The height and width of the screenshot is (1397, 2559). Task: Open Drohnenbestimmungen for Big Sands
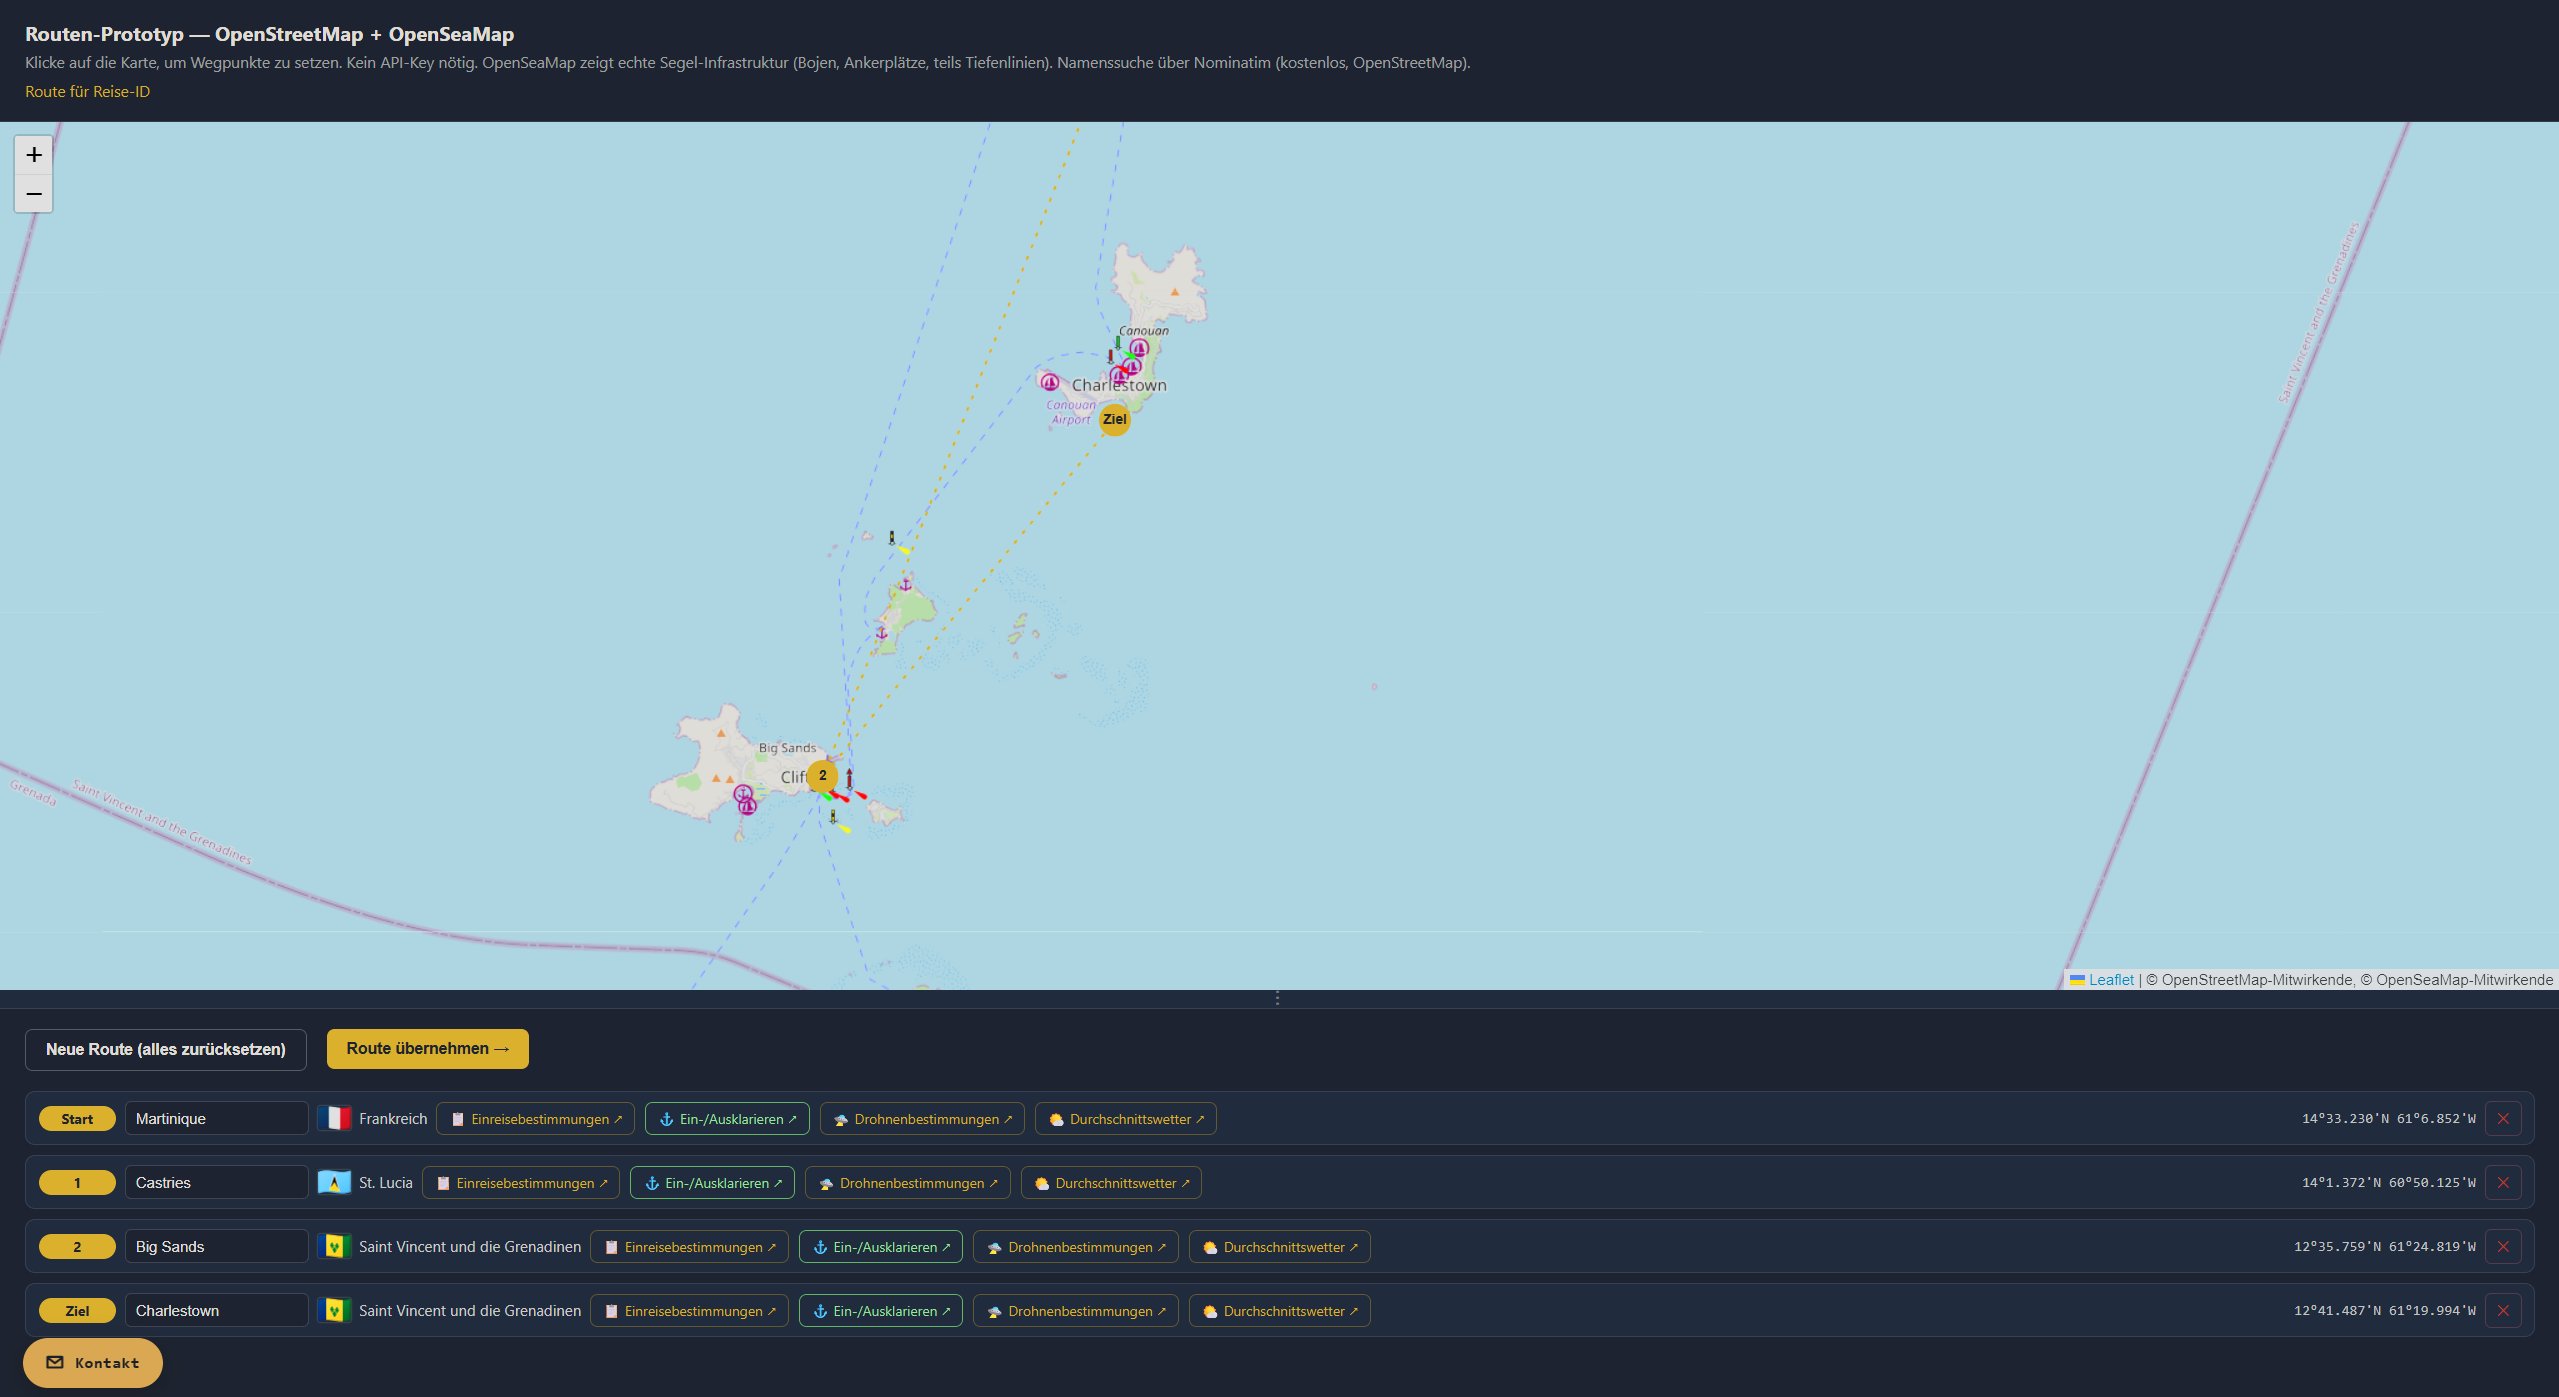coord(1075,1246)
